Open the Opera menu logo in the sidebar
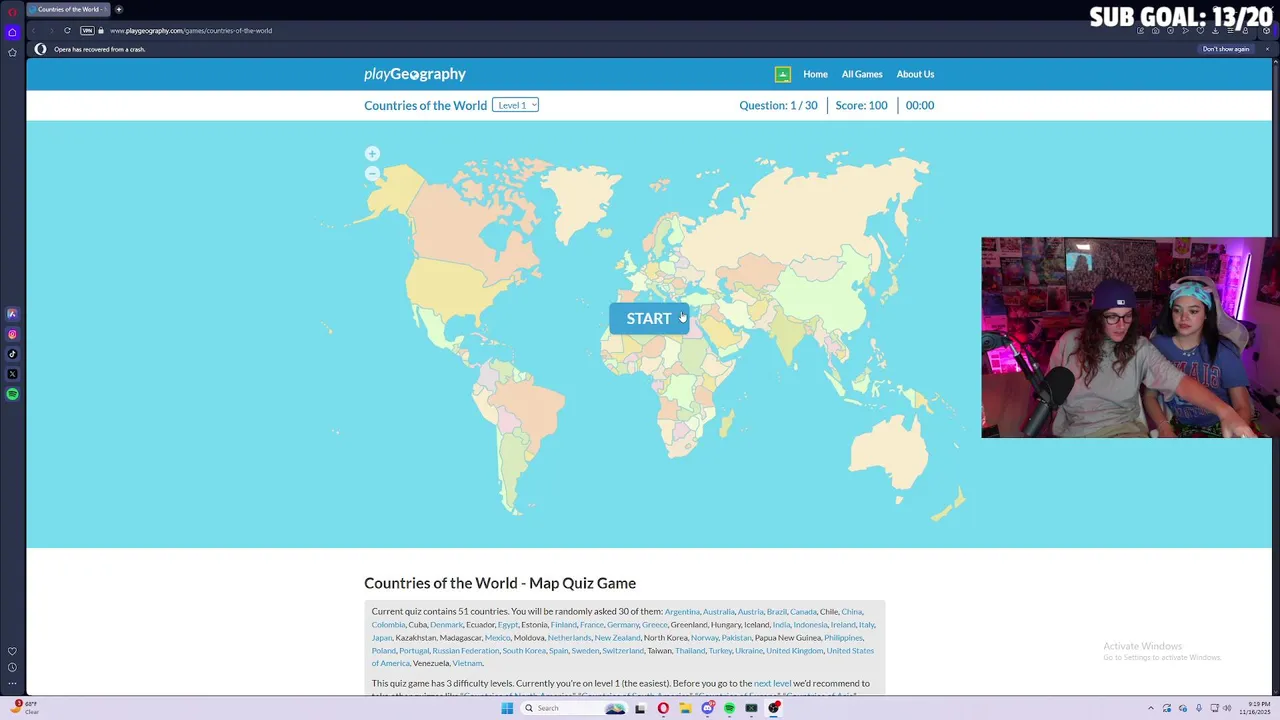1280x720 pixels. pyautogui.click(x=12, y=12)
